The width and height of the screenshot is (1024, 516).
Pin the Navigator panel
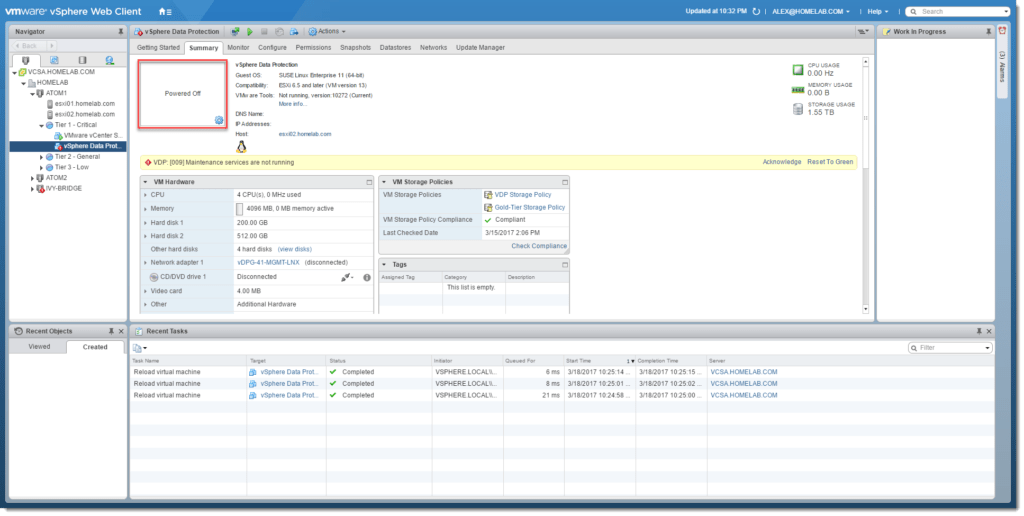coord(120,31)
